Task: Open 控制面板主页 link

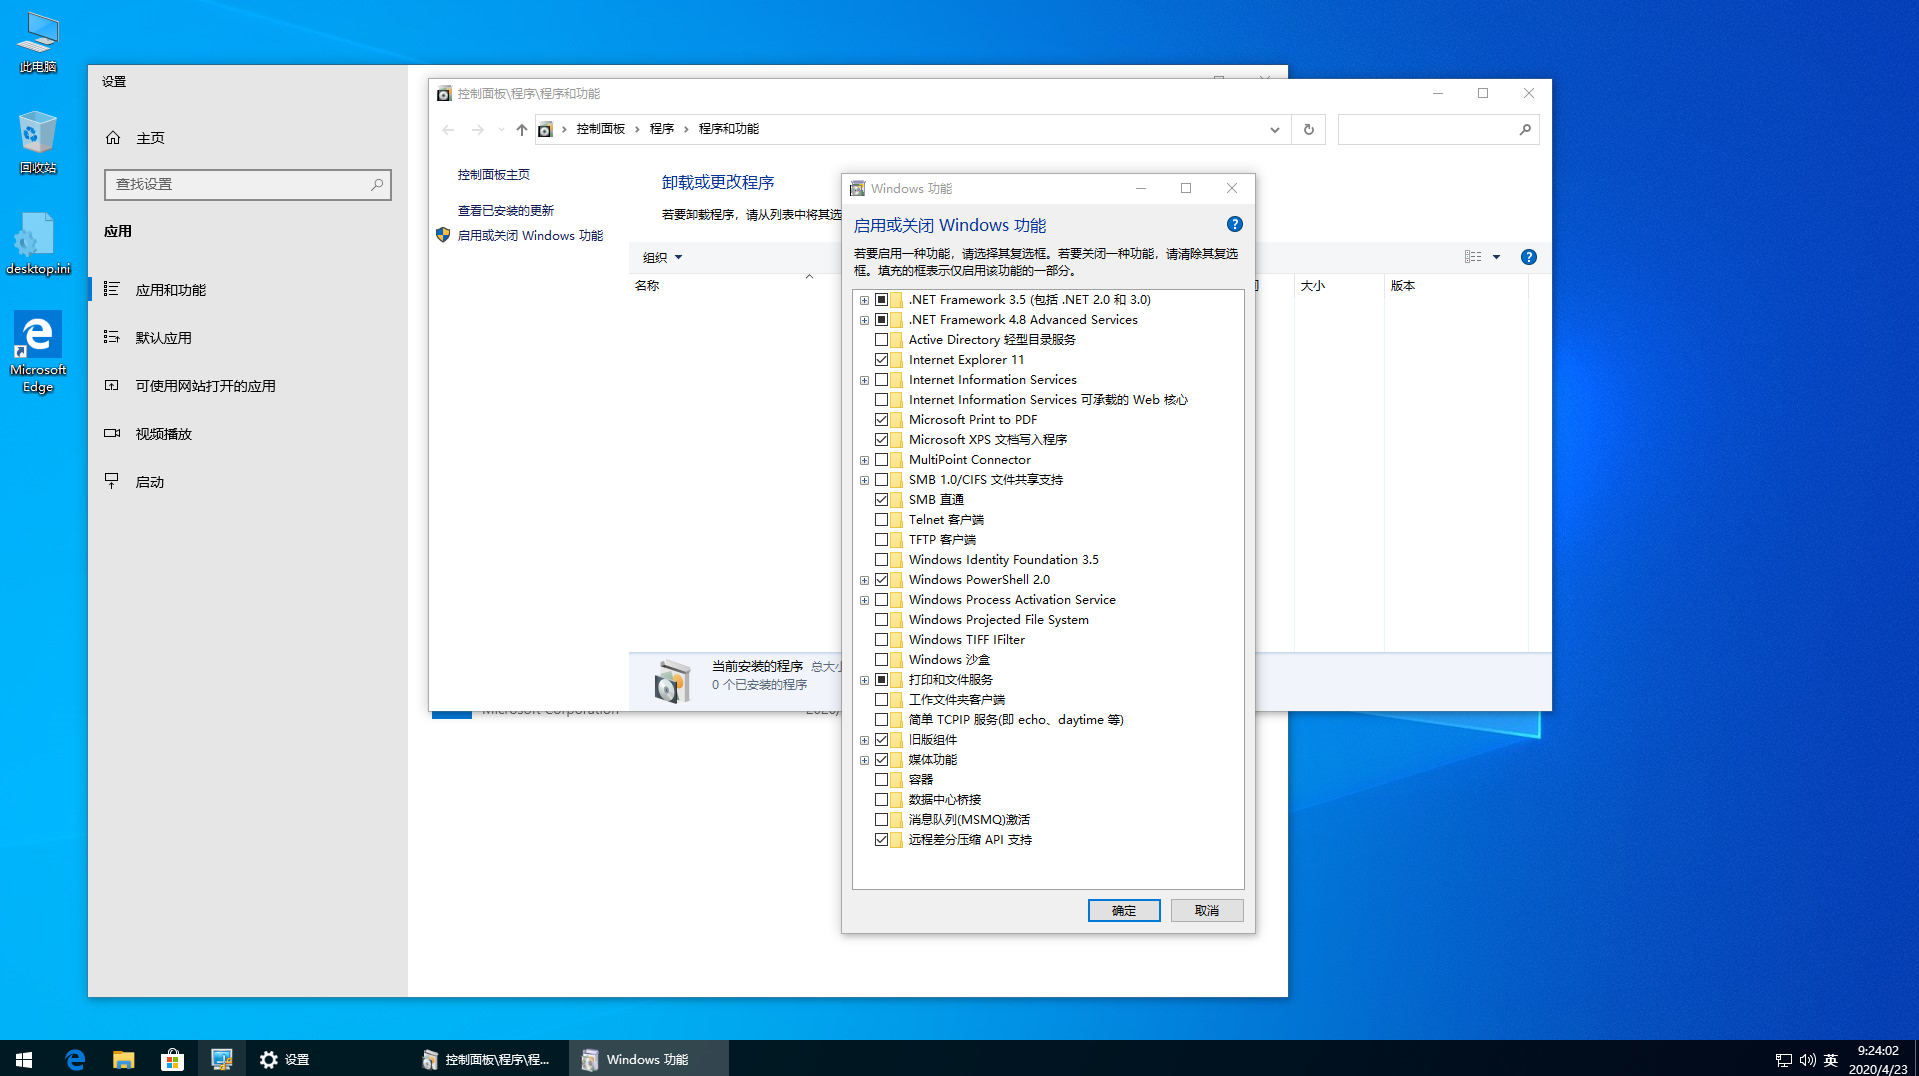Action: (494, 175)
